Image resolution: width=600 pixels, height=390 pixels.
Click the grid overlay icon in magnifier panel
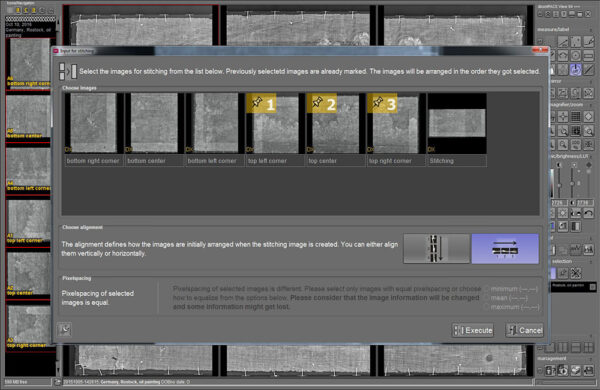pos(576,116)
